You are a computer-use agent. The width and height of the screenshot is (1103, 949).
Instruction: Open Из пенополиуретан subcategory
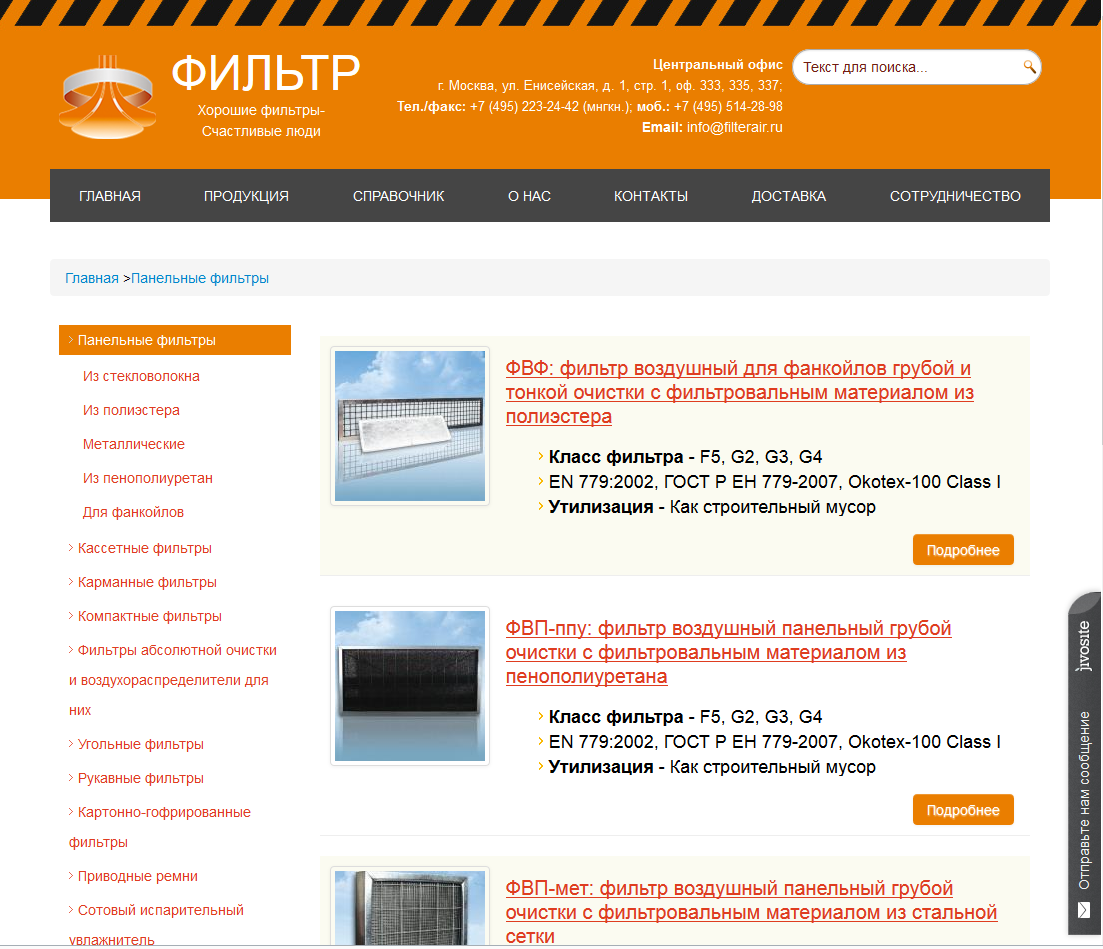coord(148,478)
